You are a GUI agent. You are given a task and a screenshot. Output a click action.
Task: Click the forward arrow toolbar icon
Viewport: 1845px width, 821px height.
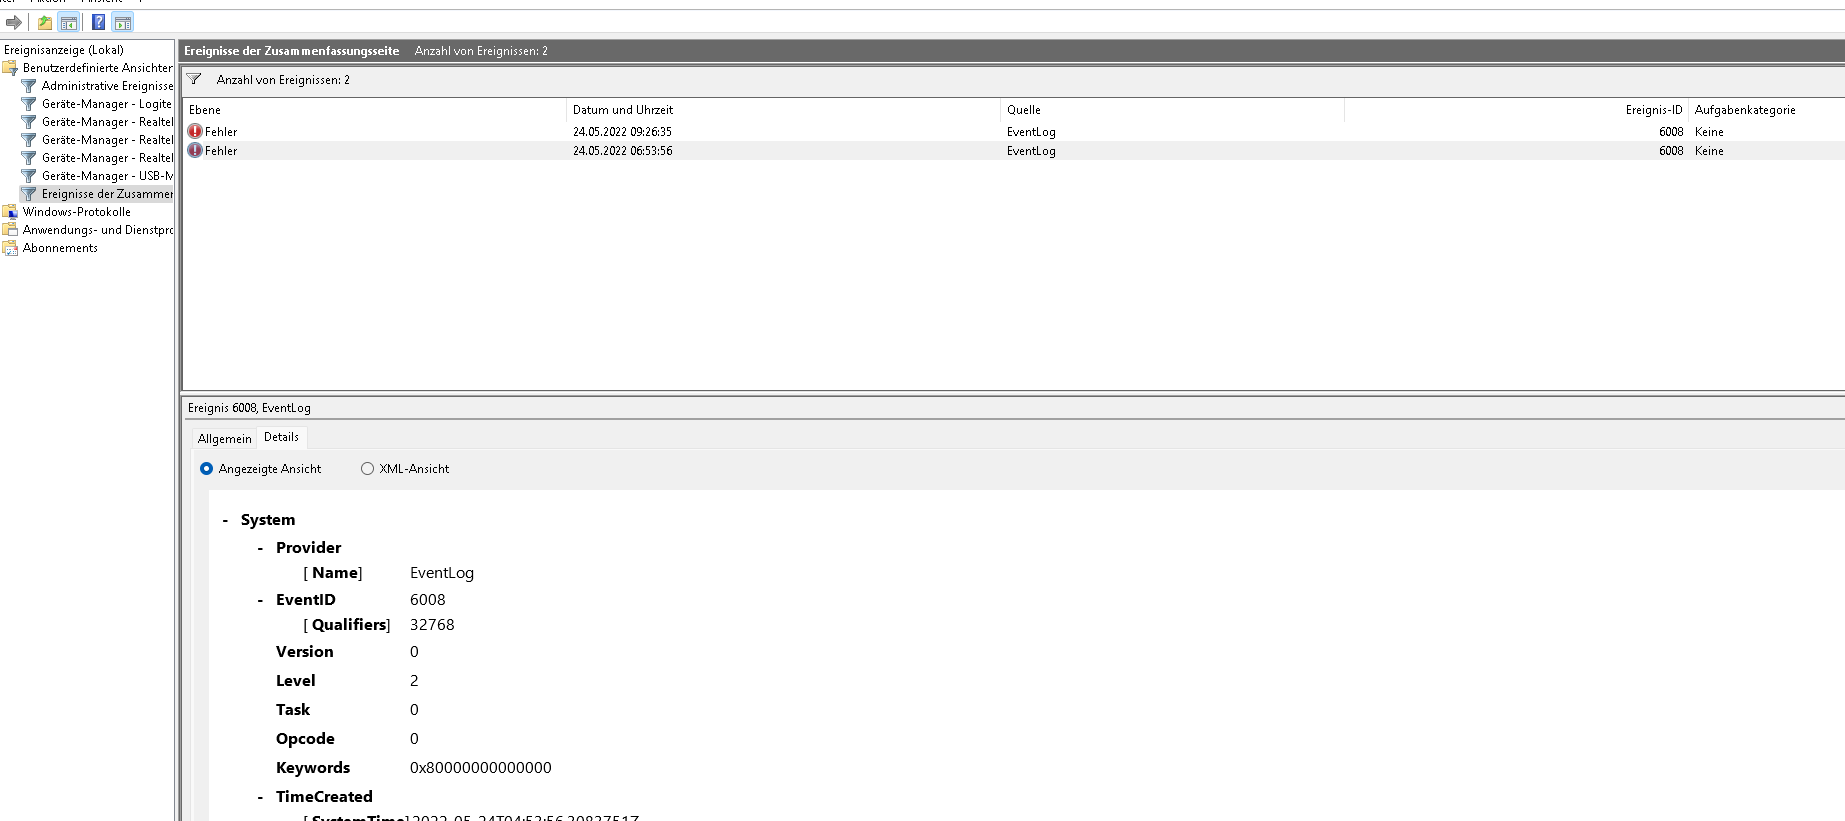[14, 22]
